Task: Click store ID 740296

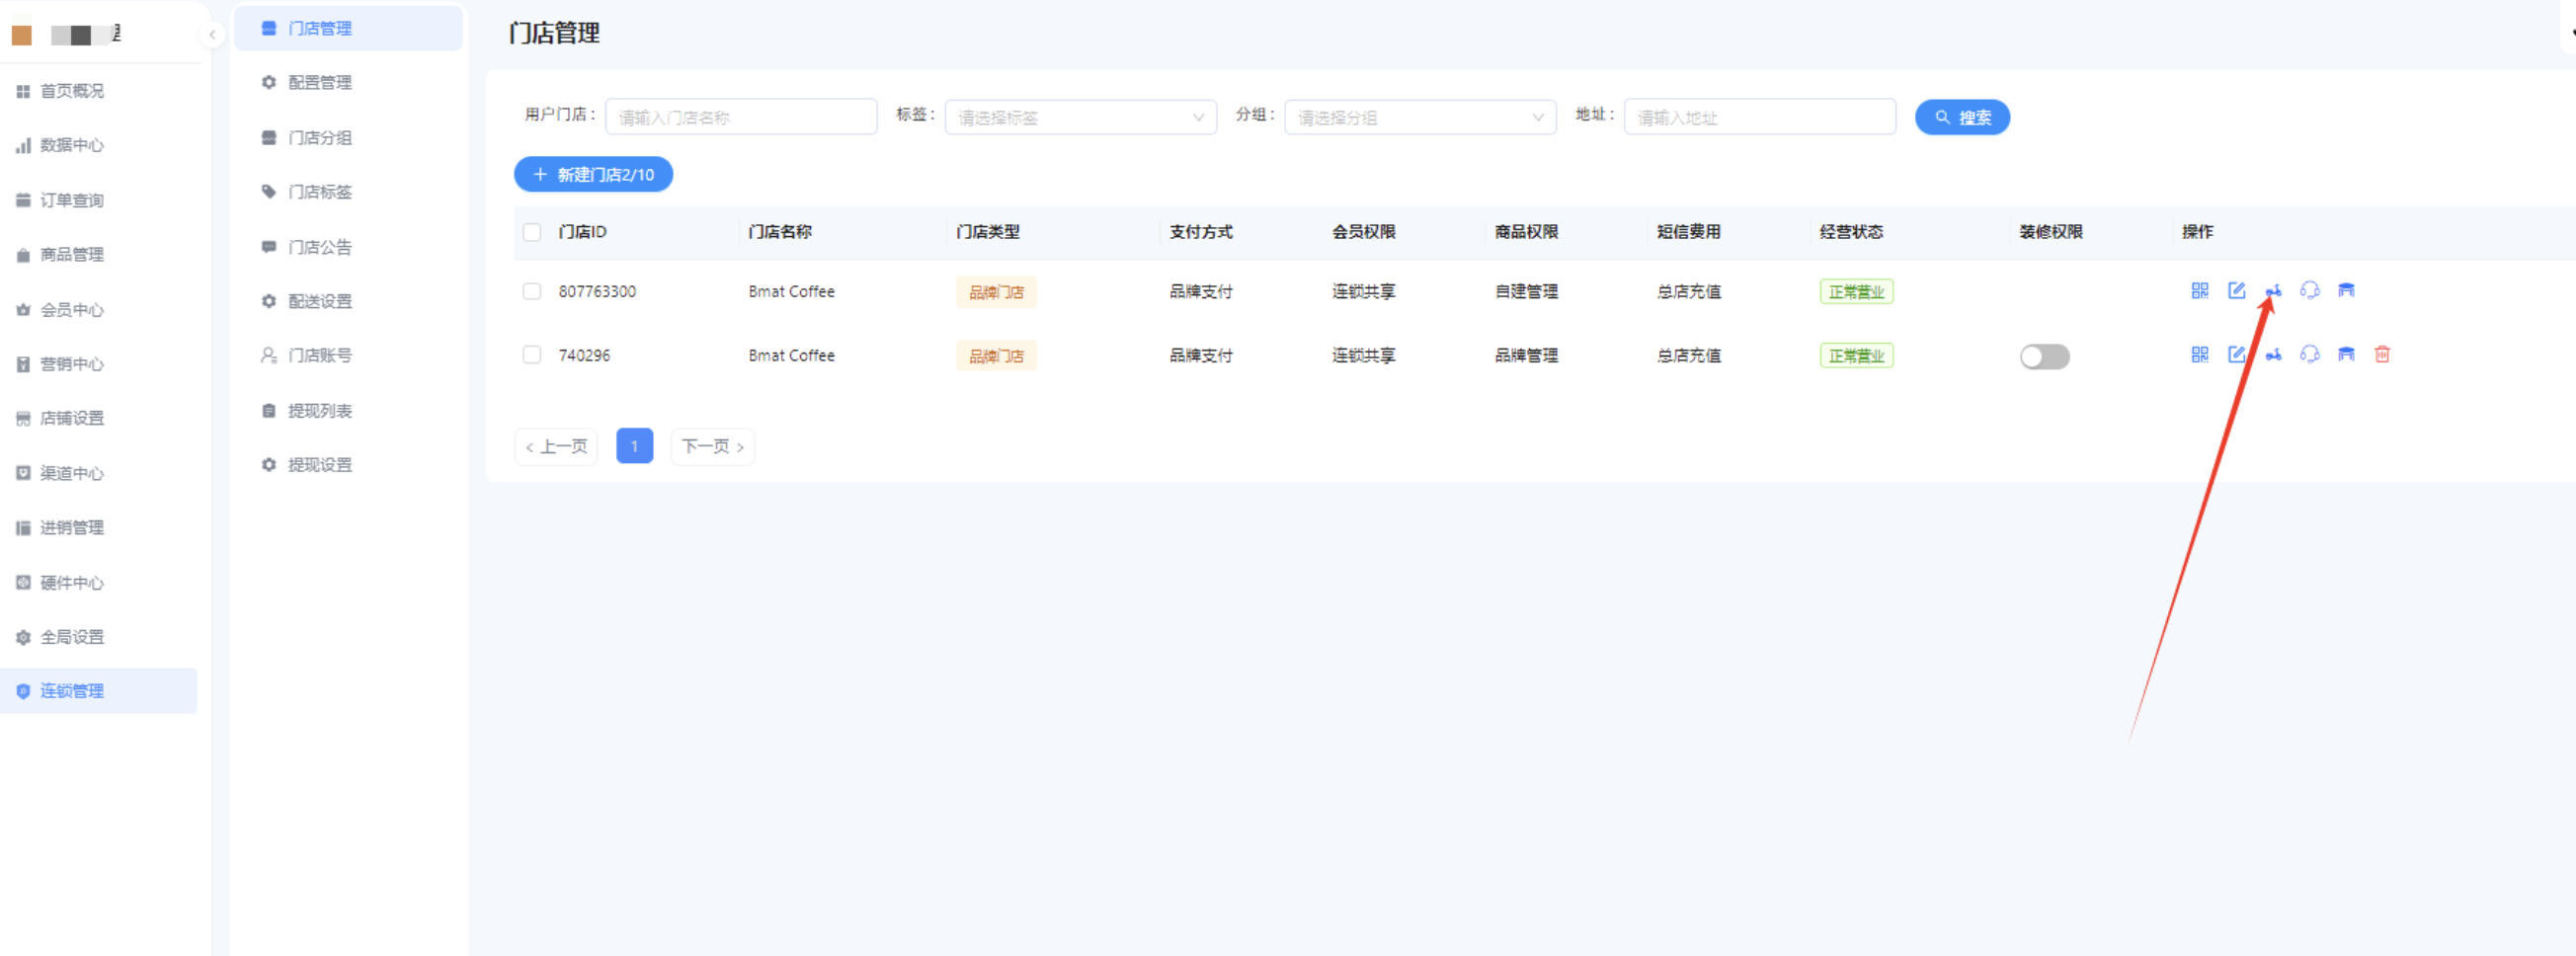Action: pos(584,355)
